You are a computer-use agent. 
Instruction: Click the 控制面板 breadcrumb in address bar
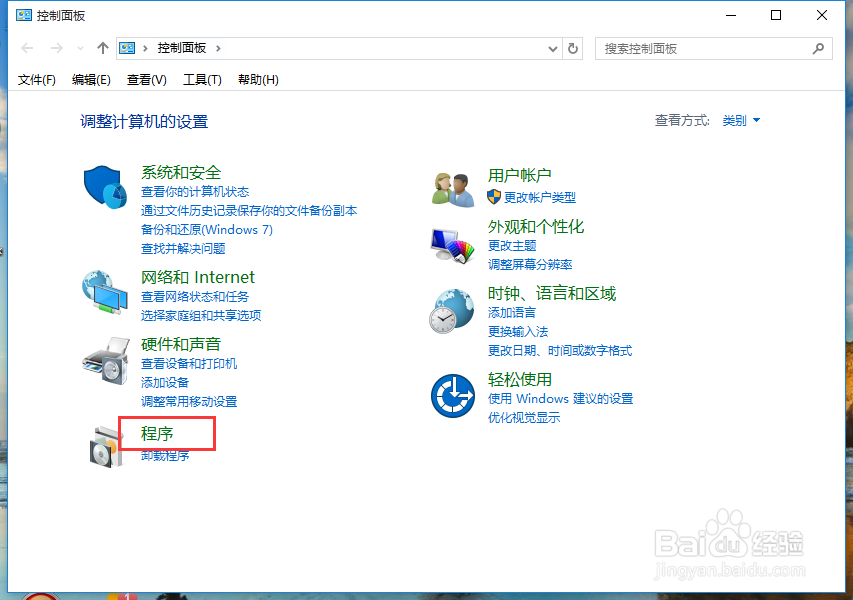pos(182,48)
